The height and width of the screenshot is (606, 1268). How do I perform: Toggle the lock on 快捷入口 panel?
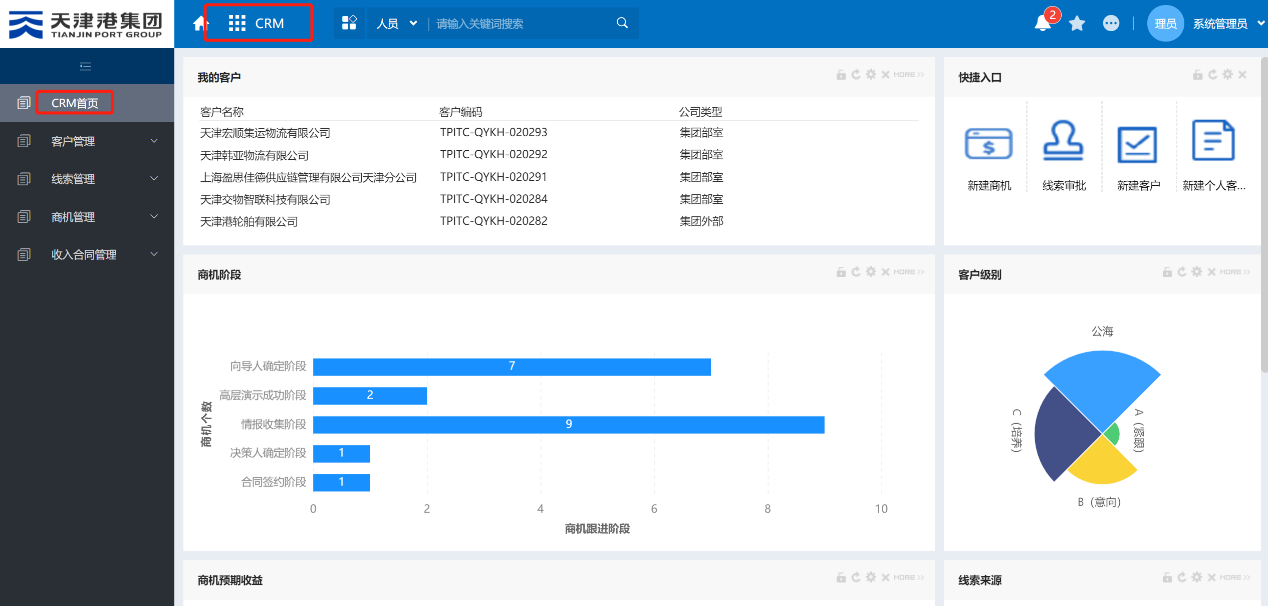tap(1198, 75)
